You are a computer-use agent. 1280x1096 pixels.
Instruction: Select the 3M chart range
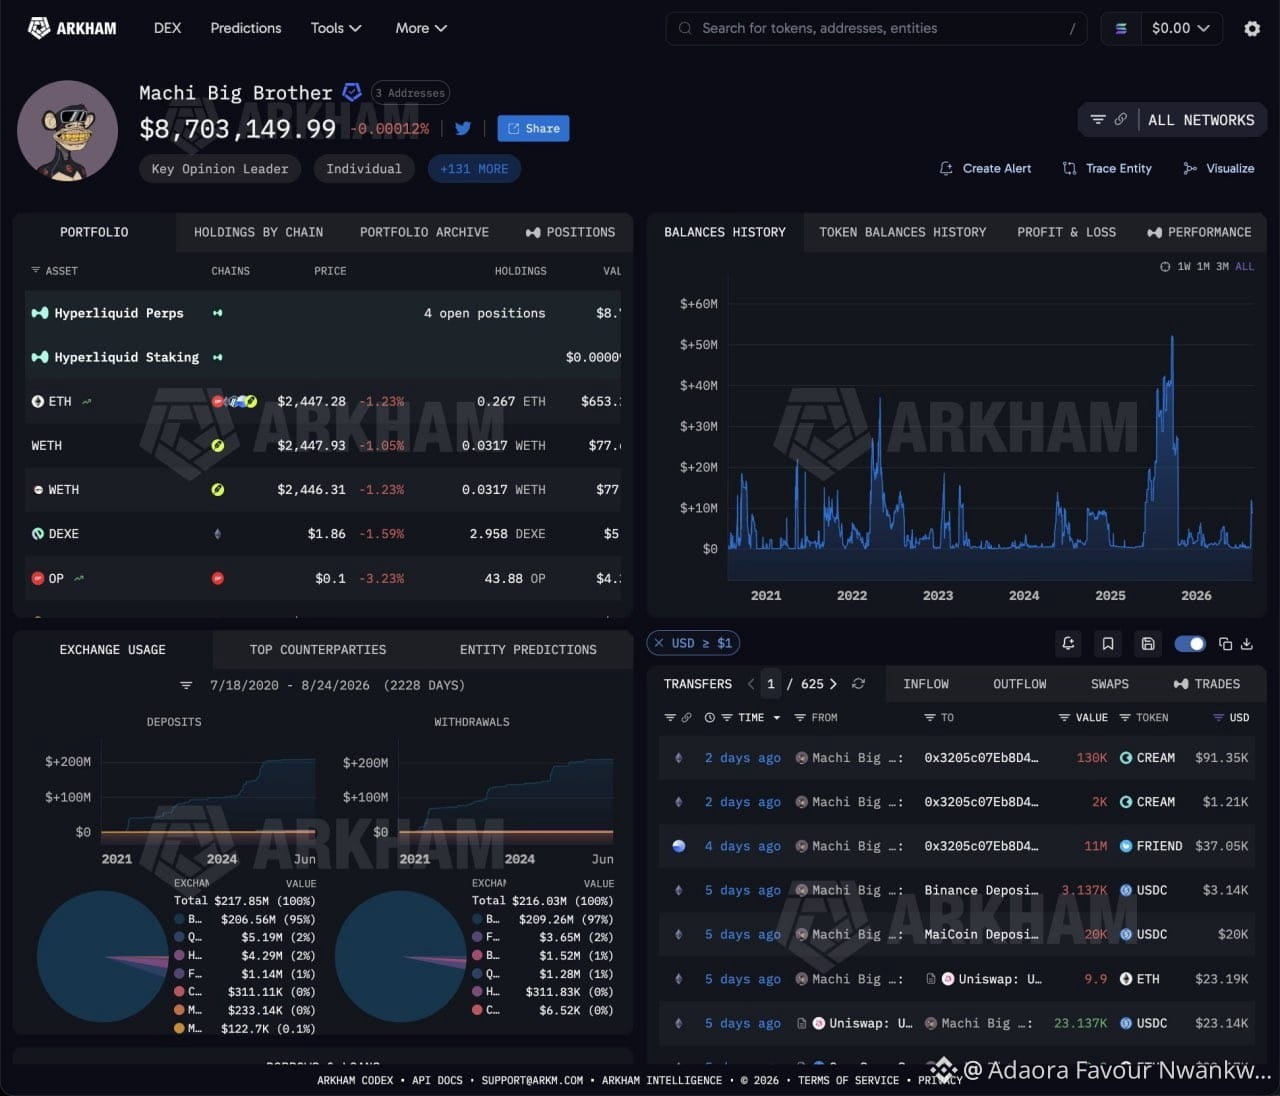(x=1222, y=267)
